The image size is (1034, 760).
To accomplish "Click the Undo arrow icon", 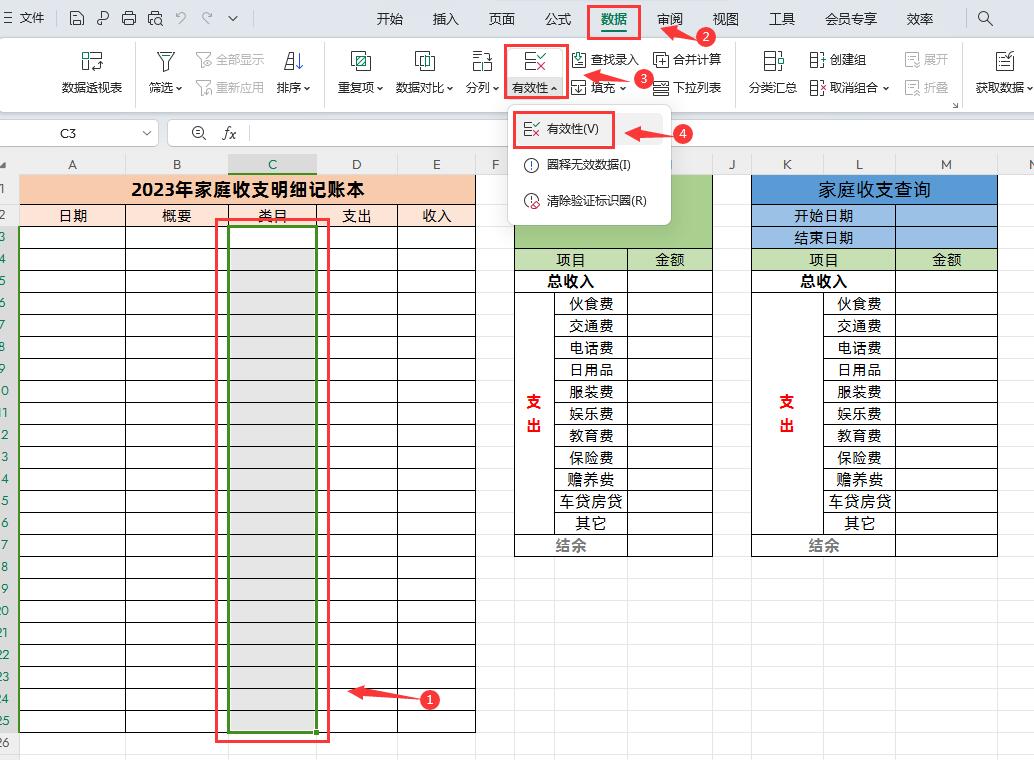I will pyautogui.click(x=181, y=18).
